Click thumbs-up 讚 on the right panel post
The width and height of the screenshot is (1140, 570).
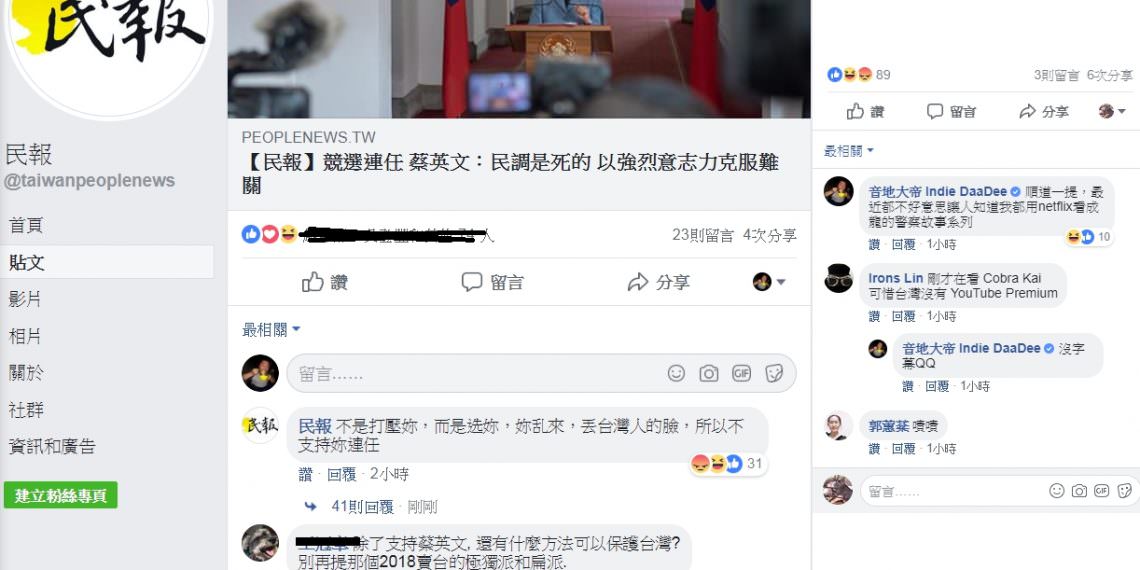point(865,111)
